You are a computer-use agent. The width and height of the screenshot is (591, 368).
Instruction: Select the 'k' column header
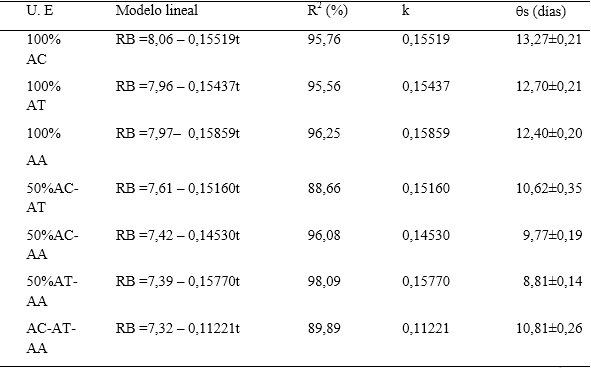[x=406, y=10]
